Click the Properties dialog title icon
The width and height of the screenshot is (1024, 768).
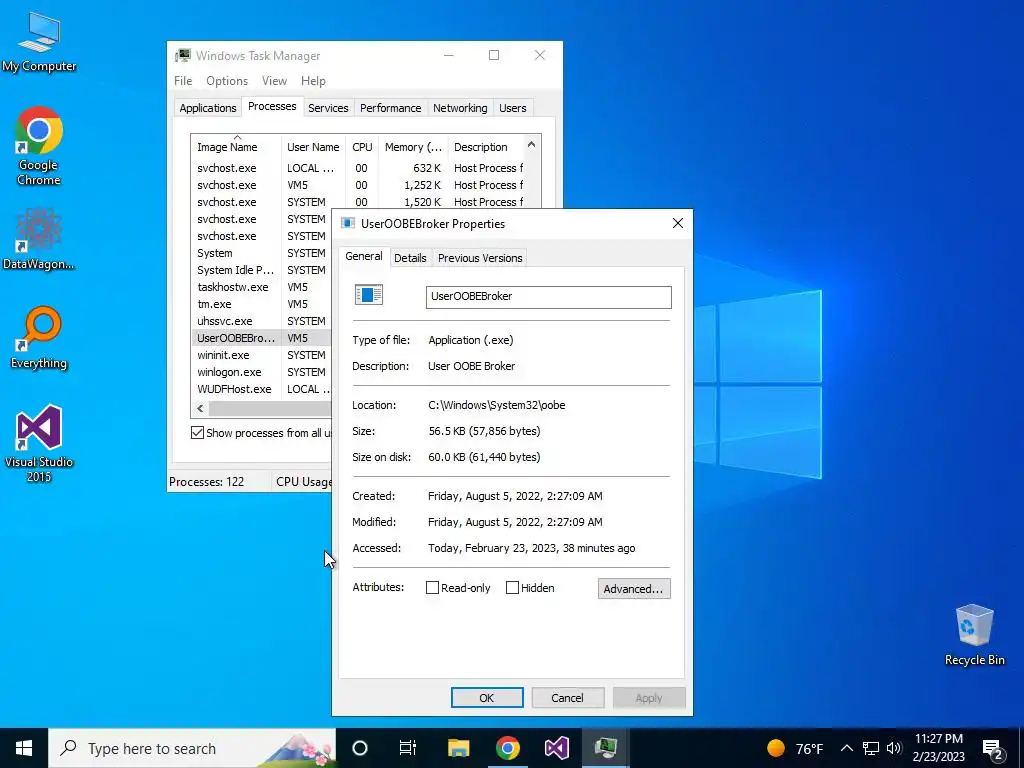348,223
